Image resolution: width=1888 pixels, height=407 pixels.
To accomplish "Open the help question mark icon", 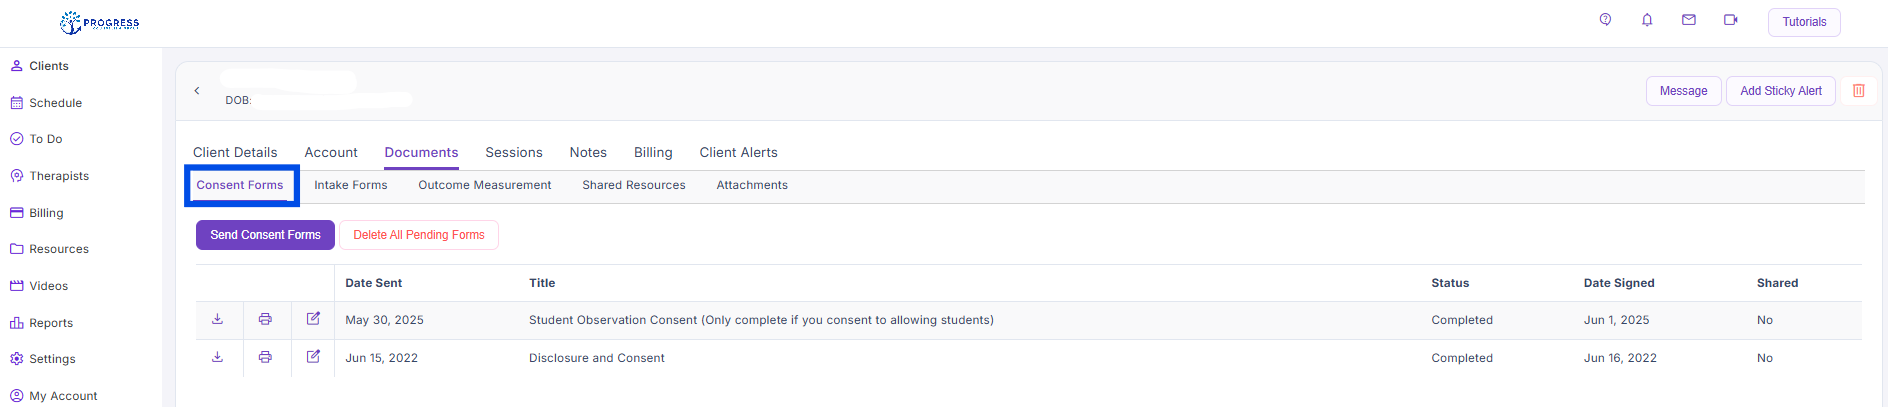I will 1605,20.
